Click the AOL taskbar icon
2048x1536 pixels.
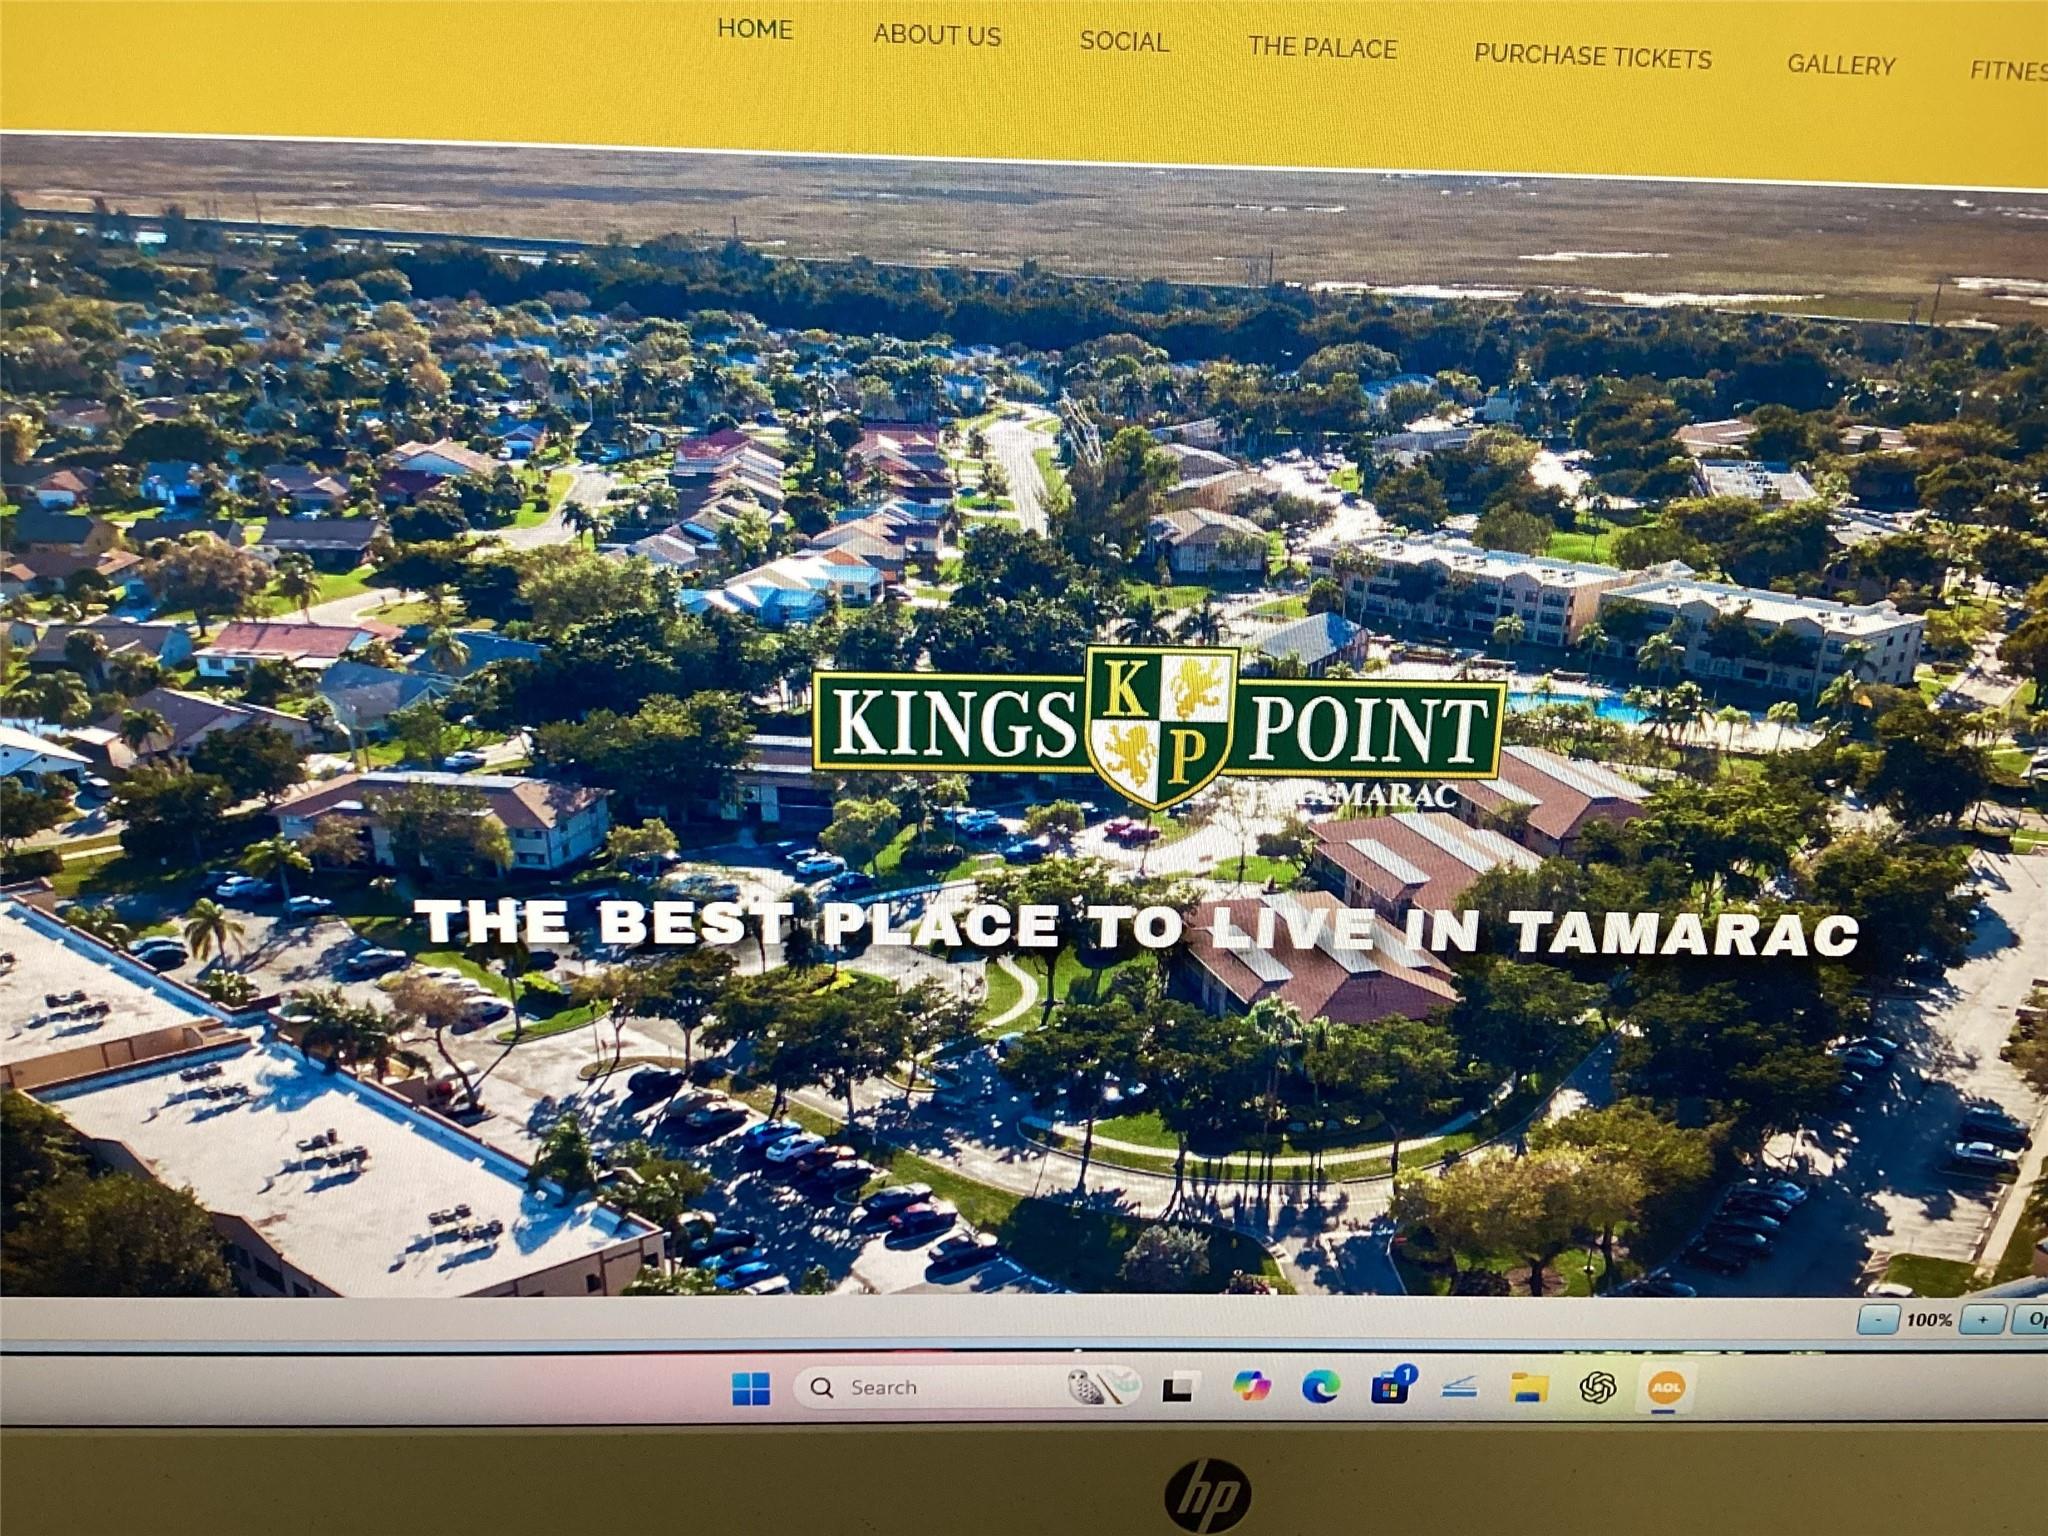click(1666, 1387)
